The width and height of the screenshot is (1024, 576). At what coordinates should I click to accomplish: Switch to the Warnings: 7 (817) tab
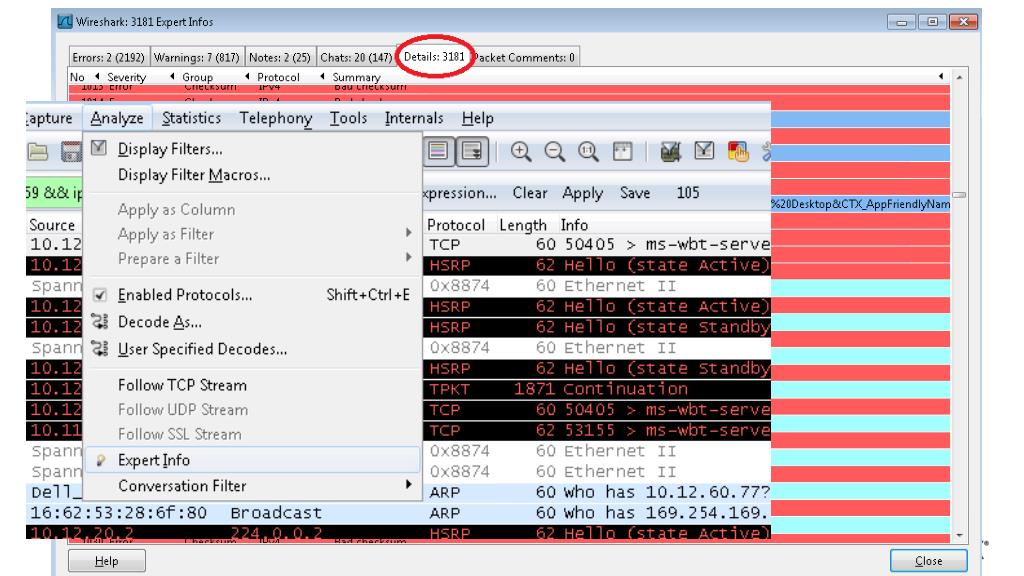tap(197, 57)
